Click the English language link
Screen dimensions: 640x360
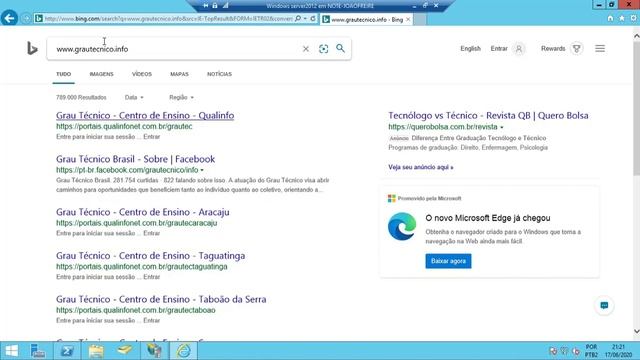tap(470, 49)
